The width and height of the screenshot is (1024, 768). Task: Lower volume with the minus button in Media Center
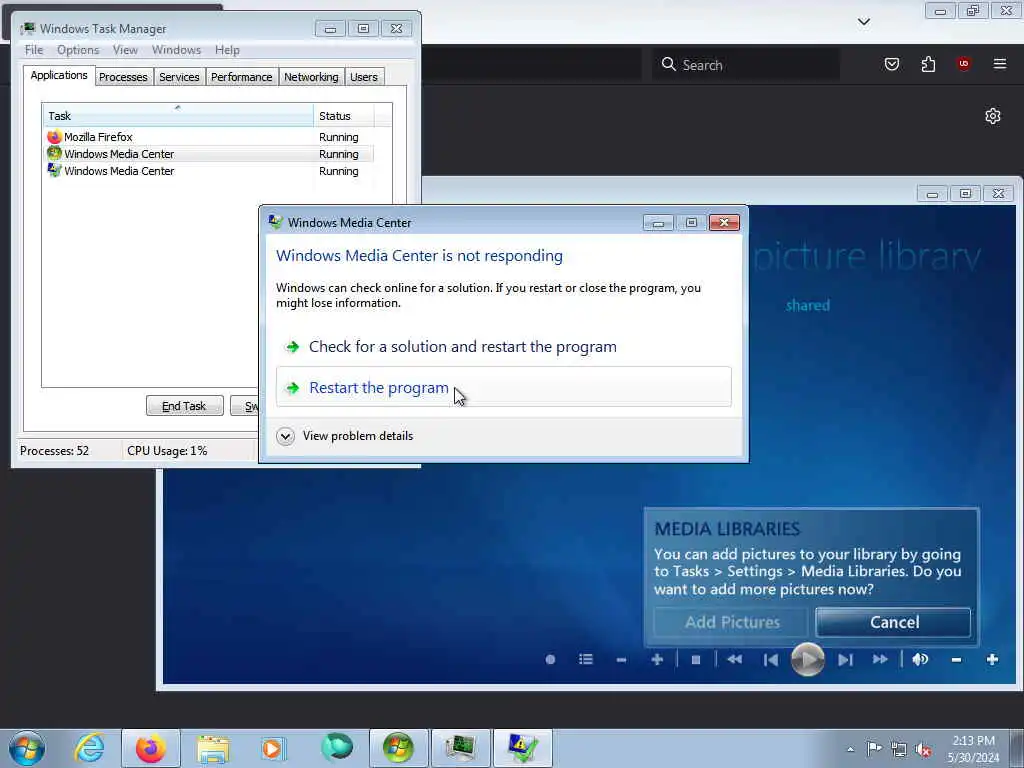(x=956, y=660)
